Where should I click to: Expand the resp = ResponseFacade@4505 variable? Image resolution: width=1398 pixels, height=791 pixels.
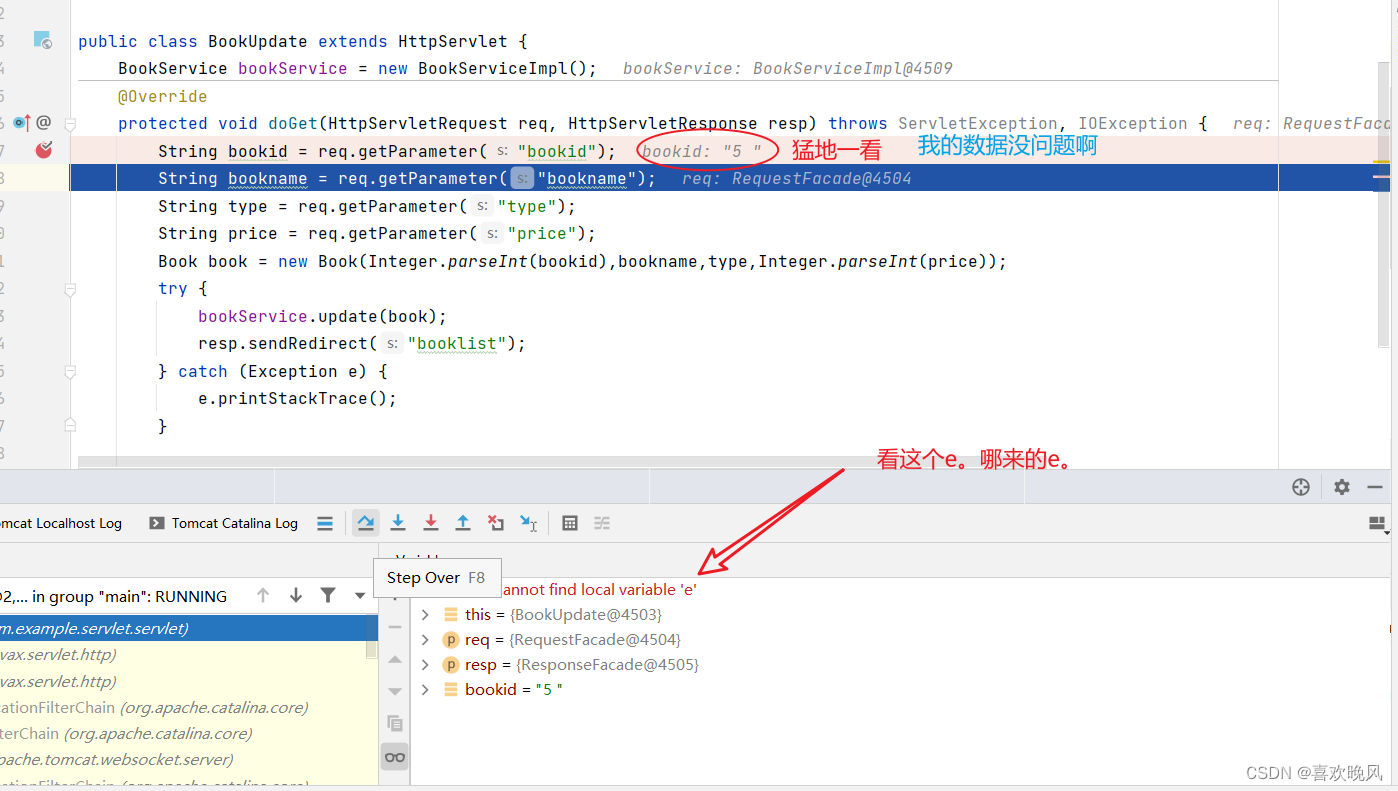pyautogui.click(x=424, y=664)
